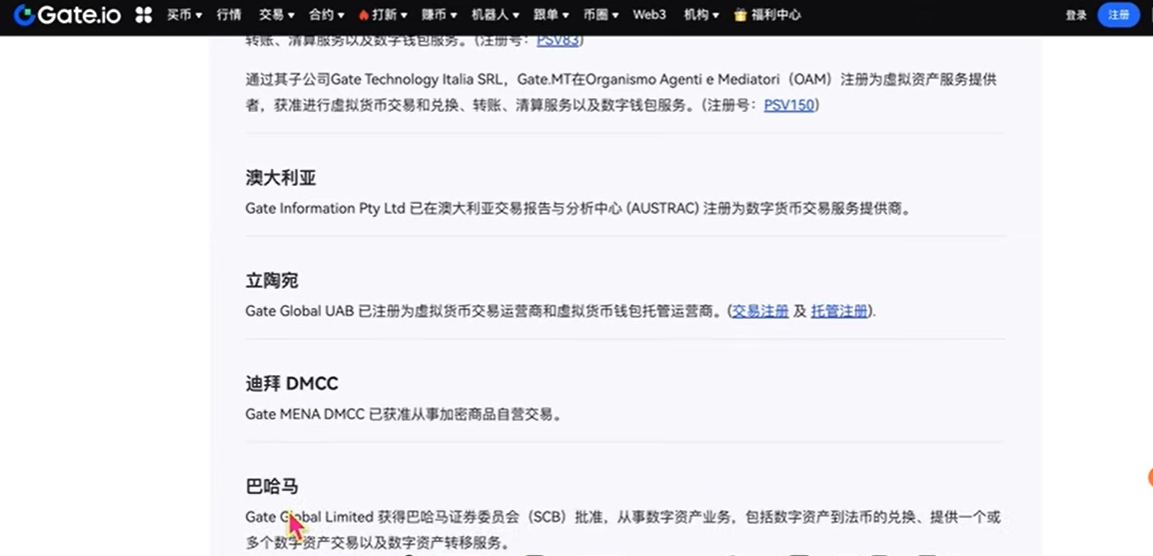1153x556 pixels.
Task: Click the Gate Technology Italia SRL text
Action: tap(416, 79)
